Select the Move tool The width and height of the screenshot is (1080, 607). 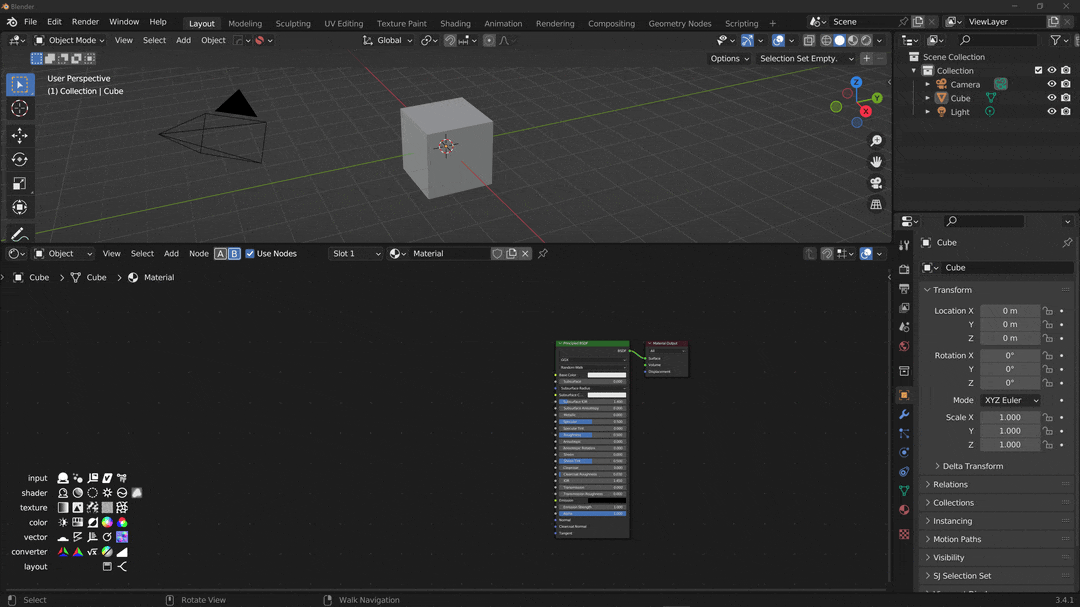(x=19, y=135)
